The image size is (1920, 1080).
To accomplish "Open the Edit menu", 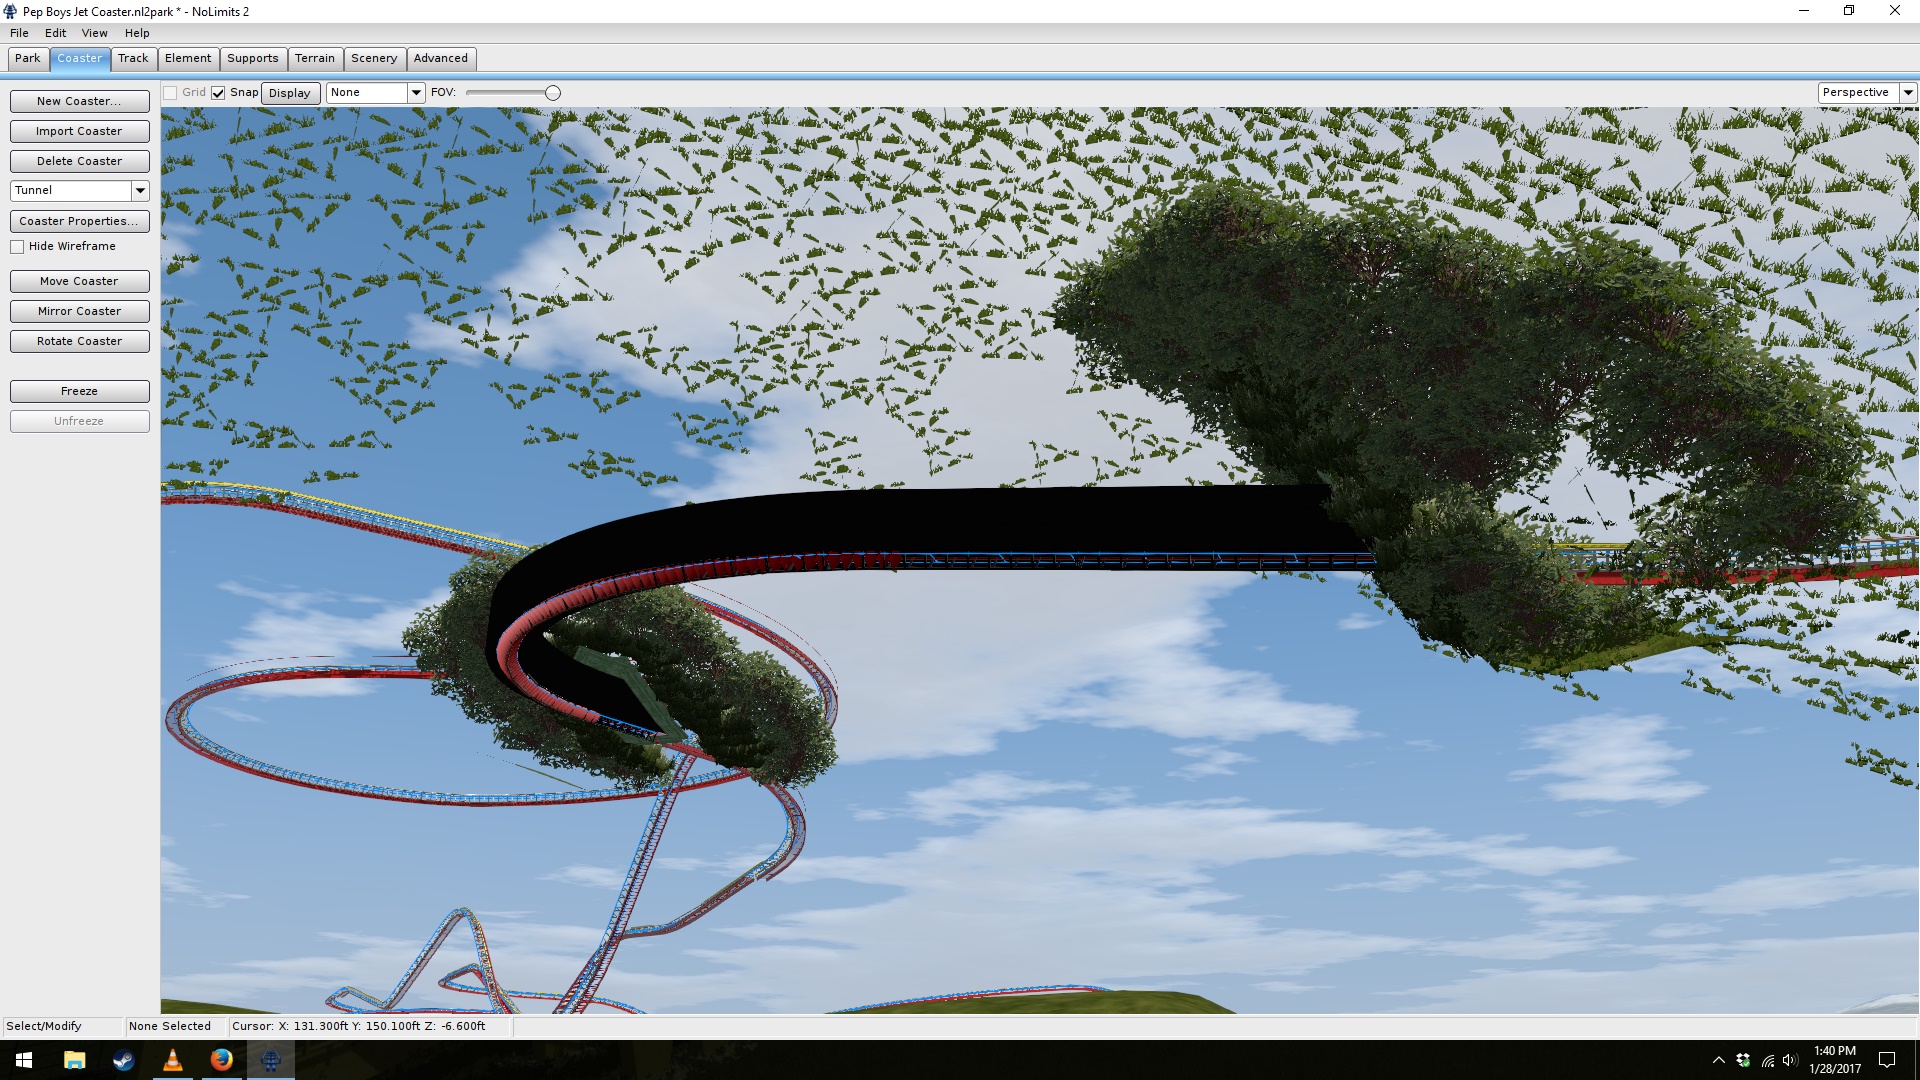I will [x=55, y=33].
